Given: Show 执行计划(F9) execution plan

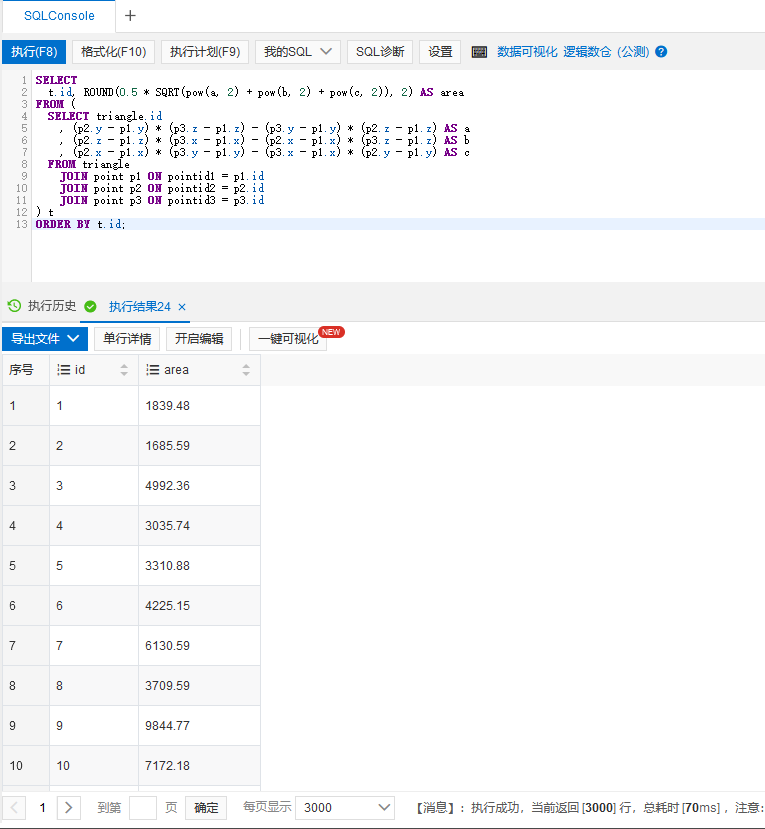Looking at the screenshot, I should pyautogui.click(x=205, y=52).
